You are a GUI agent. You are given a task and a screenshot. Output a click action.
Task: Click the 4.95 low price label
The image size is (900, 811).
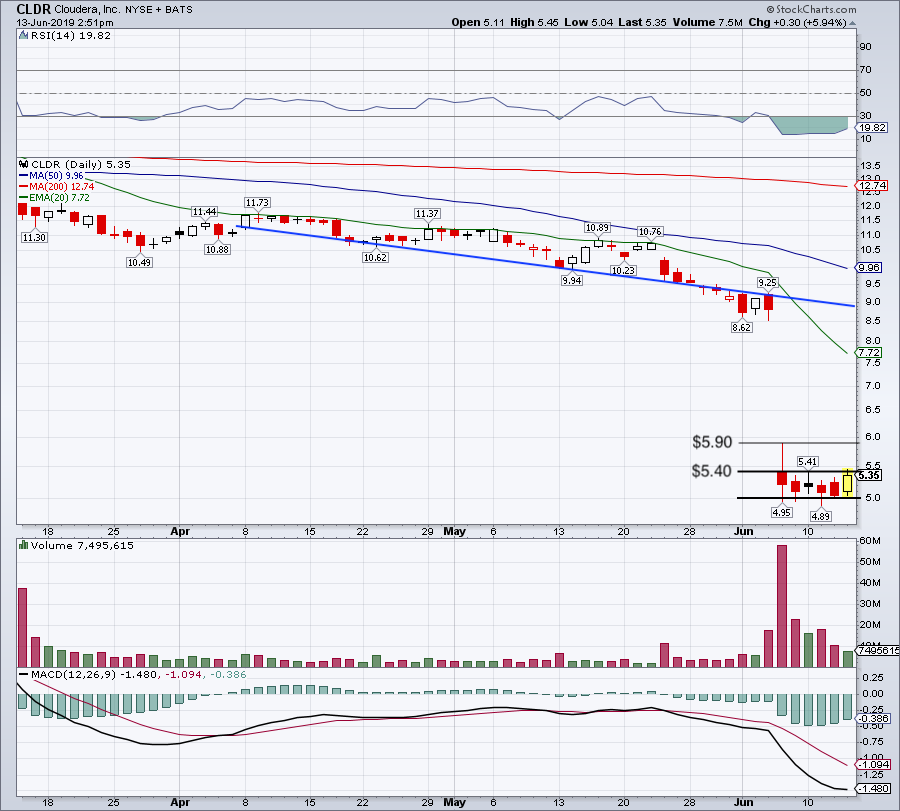click(x=782, y=512)
